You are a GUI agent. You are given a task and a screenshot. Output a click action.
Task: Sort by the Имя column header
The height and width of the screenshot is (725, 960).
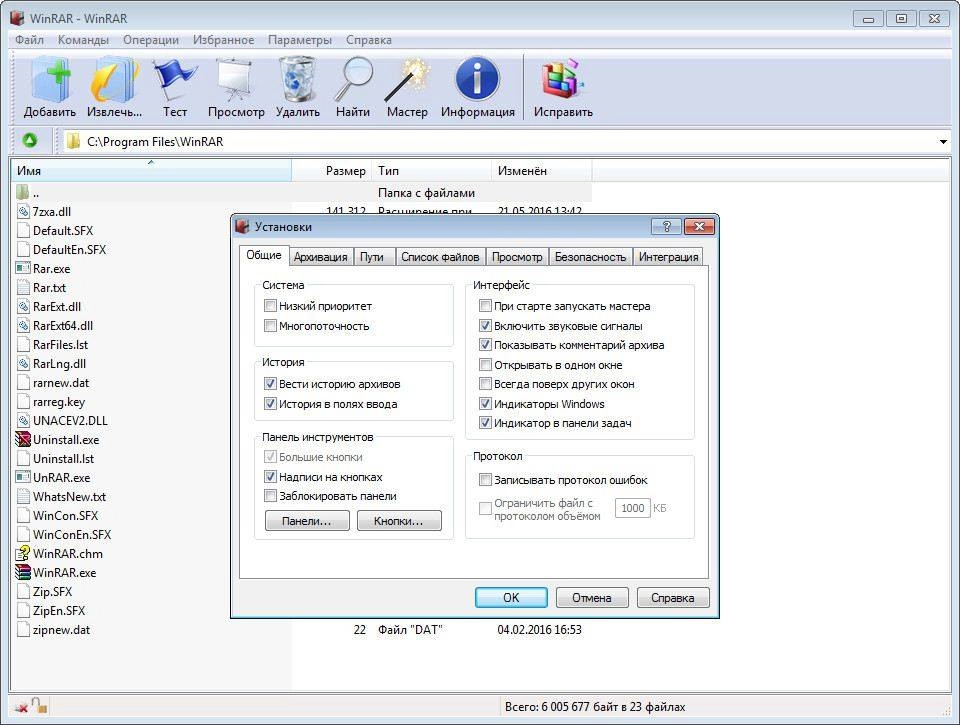151,170
